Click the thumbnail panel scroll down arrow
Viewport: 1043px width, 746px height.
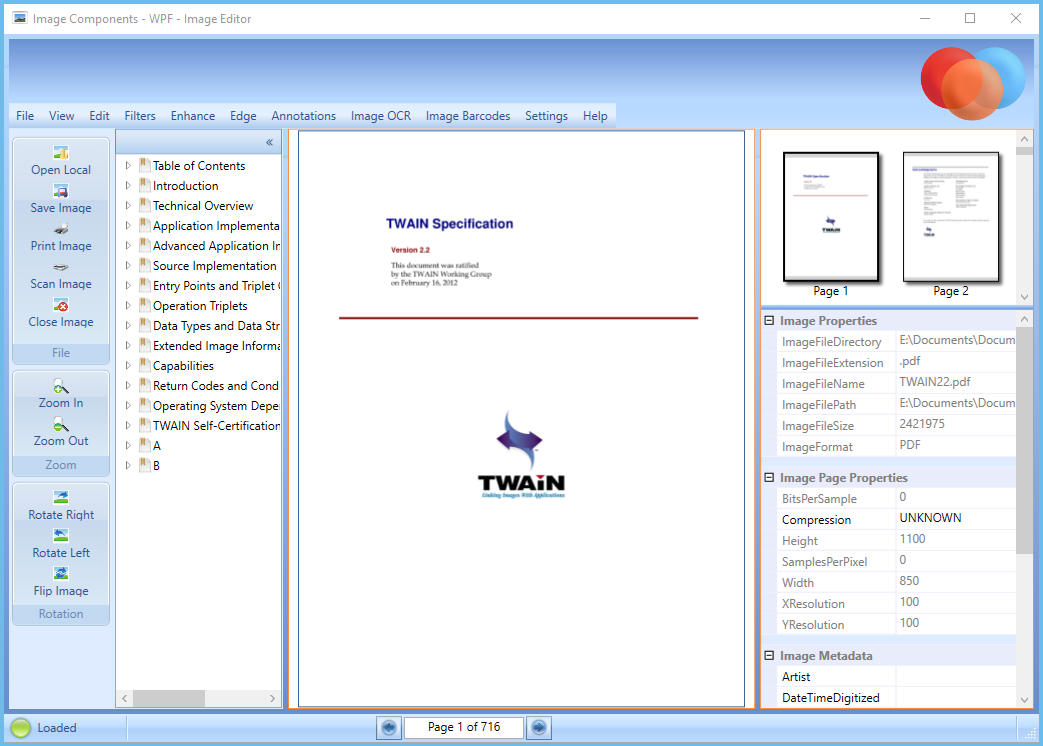point(1024,297)
